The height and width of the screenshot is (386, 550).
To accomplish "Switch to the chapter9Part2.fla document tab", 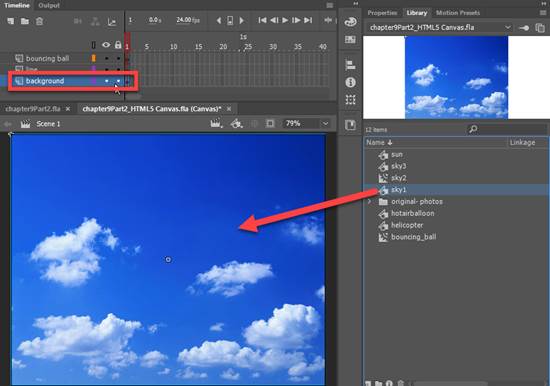I will tap(33, 109).
